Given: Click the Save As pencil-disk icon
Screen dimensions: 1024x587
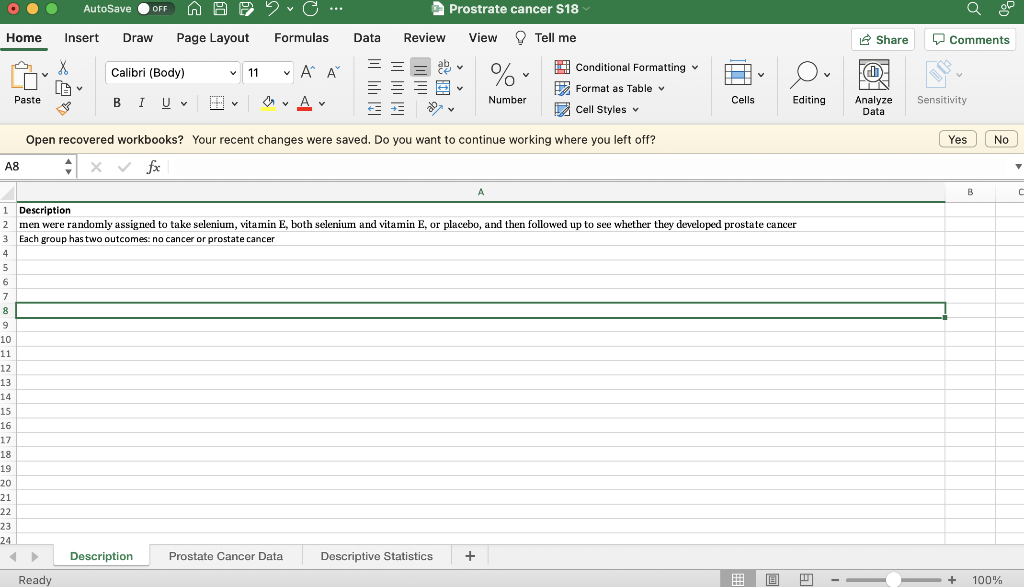Looking at the screenshot, I should (246, 8).
